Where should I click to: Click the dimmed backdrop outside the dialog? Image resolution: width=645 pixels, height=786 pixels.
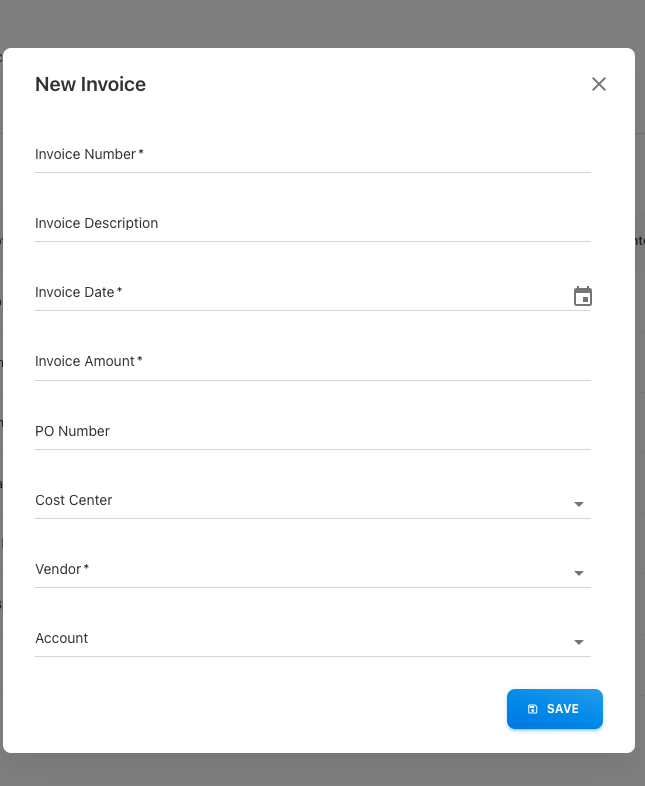[320, 22]
